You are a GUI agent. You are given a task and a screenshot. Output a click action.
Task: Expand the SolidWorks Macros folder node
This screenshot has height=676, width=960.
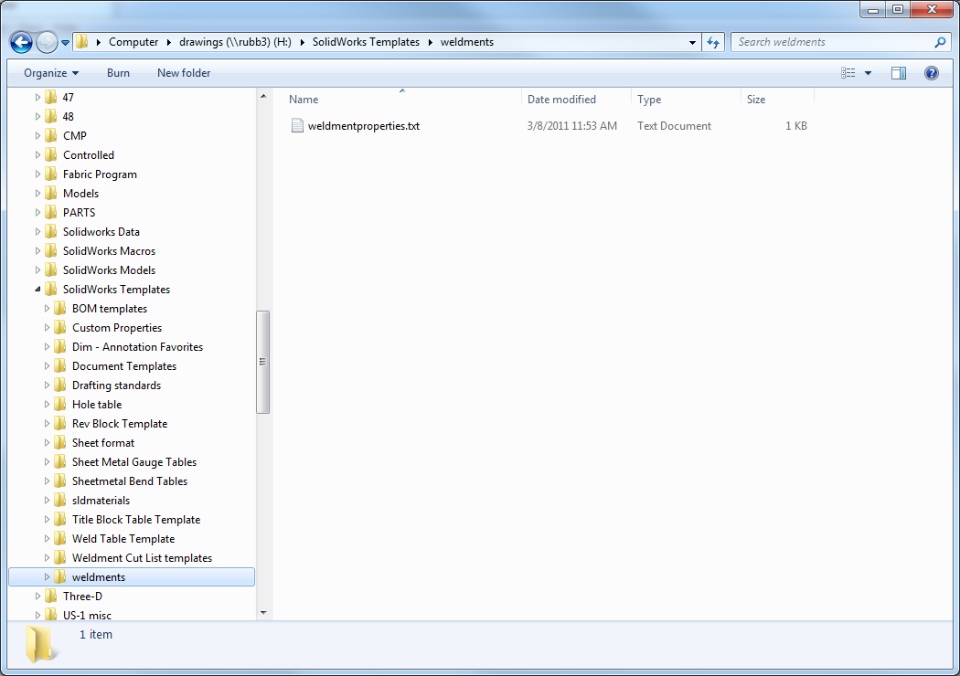(x=37, y=251)
